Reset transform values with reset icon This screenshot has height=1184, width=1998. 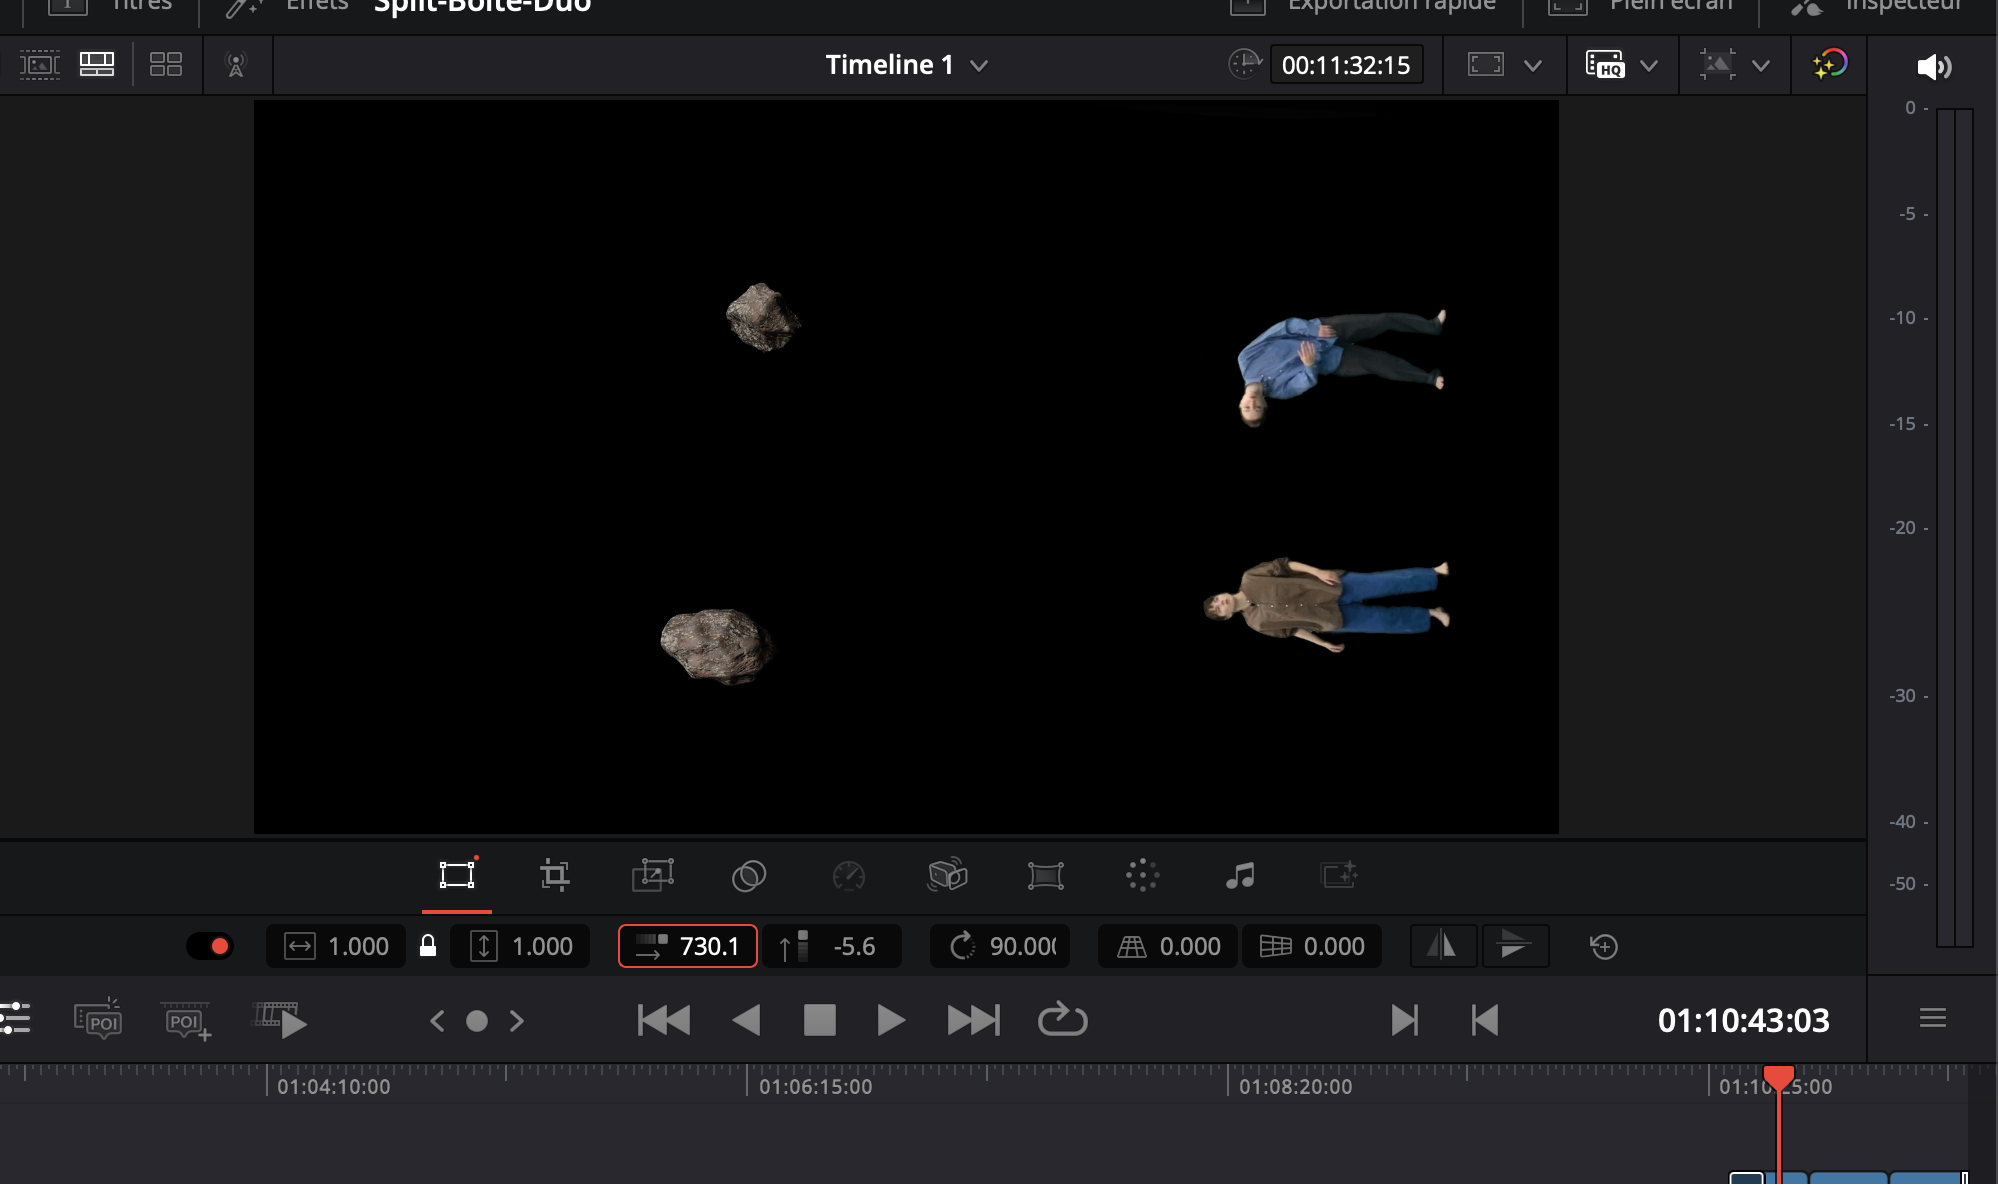coord(1603,946)
